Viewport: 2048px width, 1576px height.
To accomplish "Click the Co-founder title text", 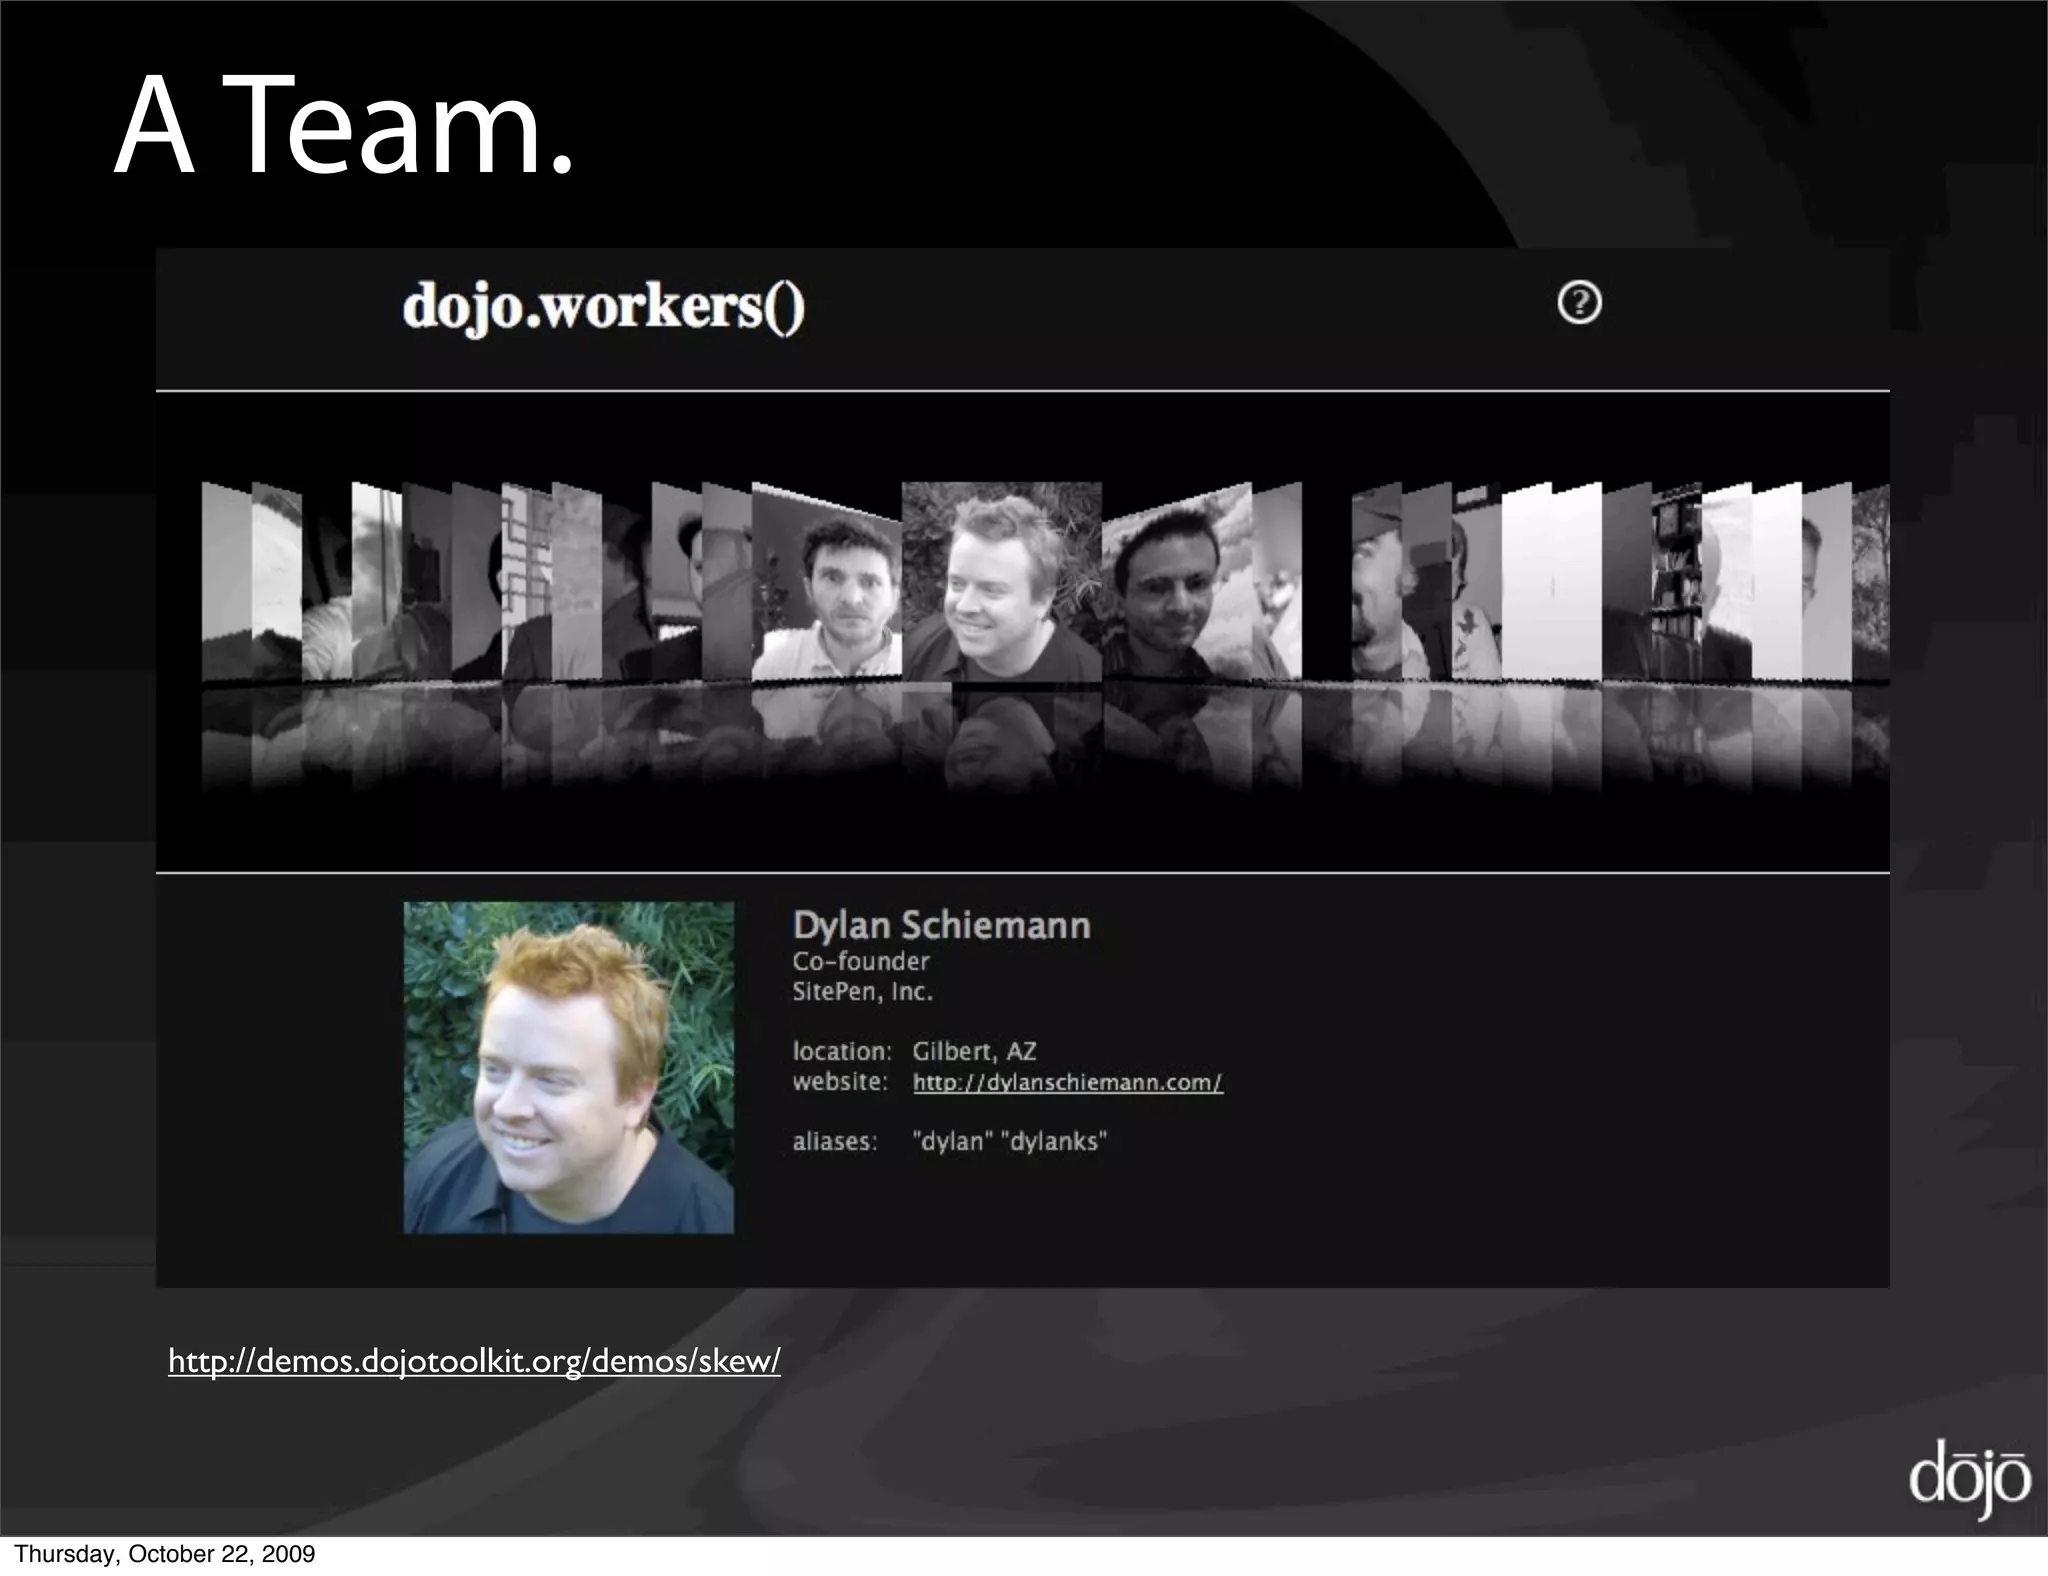I will coord(861,961).
